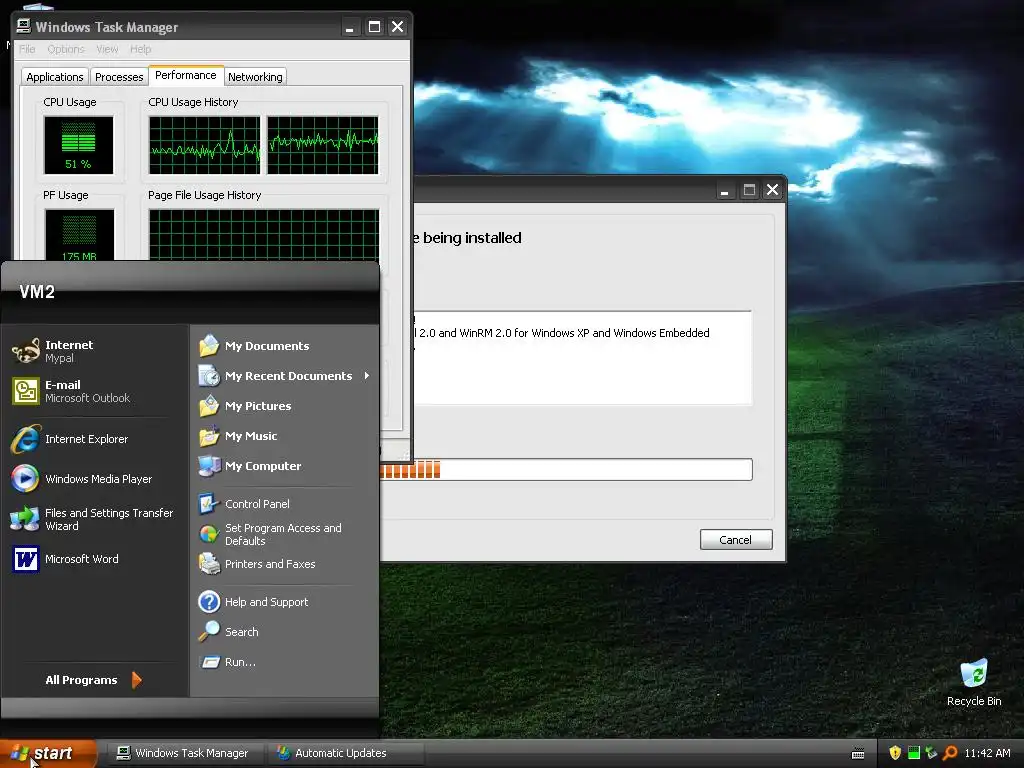Launch Microsoft Word icon
Screen dimensions: 1024x768
25,559
